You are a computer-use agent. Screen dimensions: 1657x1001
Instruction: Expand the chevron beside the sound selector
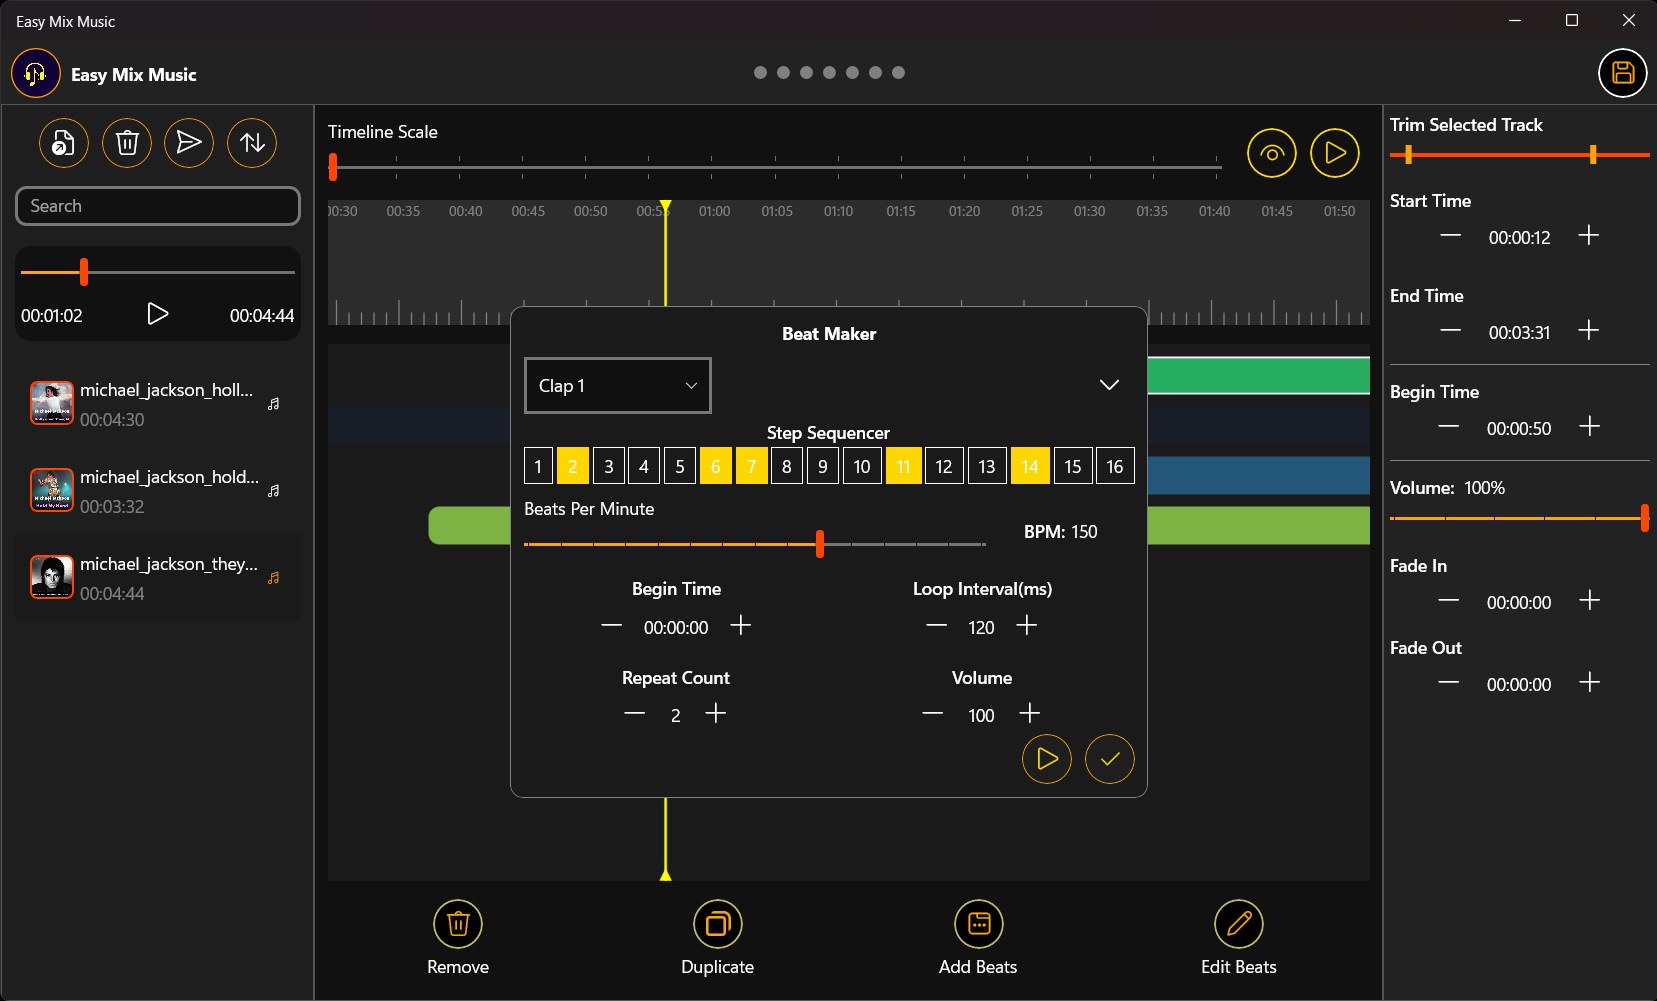(1108, 385)
